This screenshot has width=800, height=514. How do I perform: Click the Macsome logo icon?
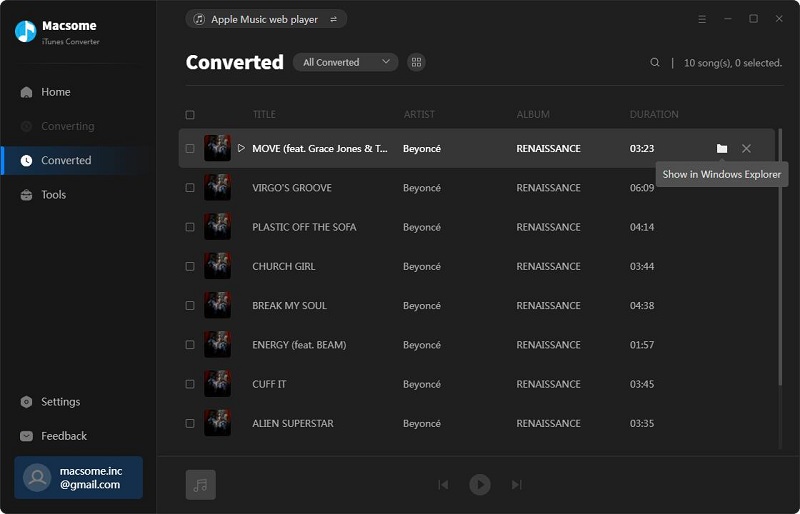26,32
